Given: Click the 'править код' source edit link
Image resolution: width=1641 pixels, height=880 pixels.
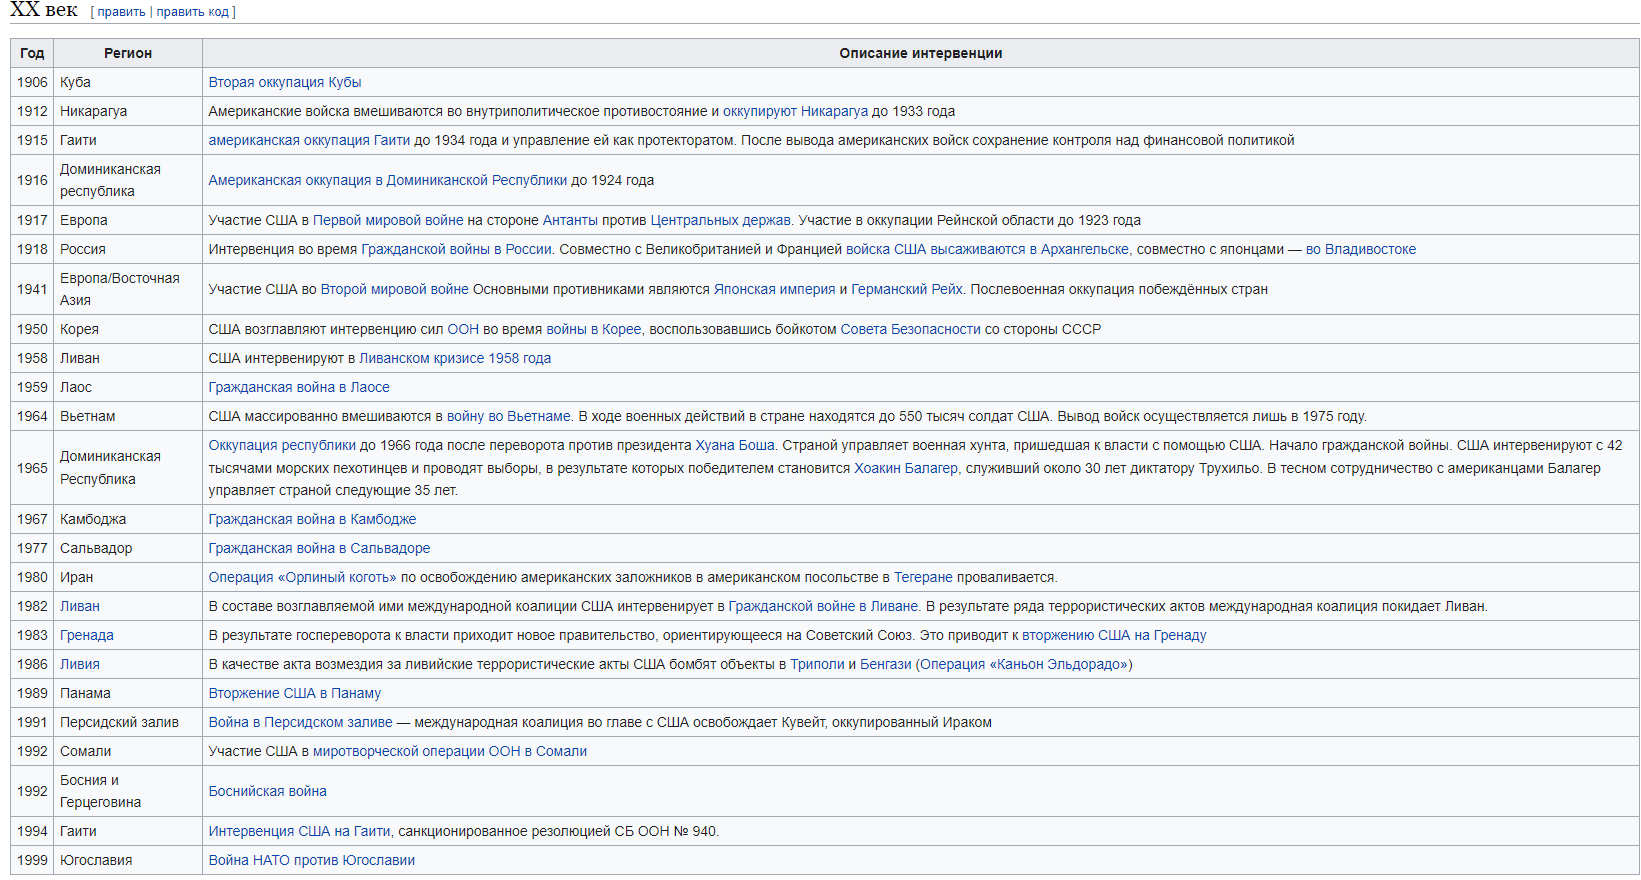Looking at the screenshot, I should tap(192, 12).
